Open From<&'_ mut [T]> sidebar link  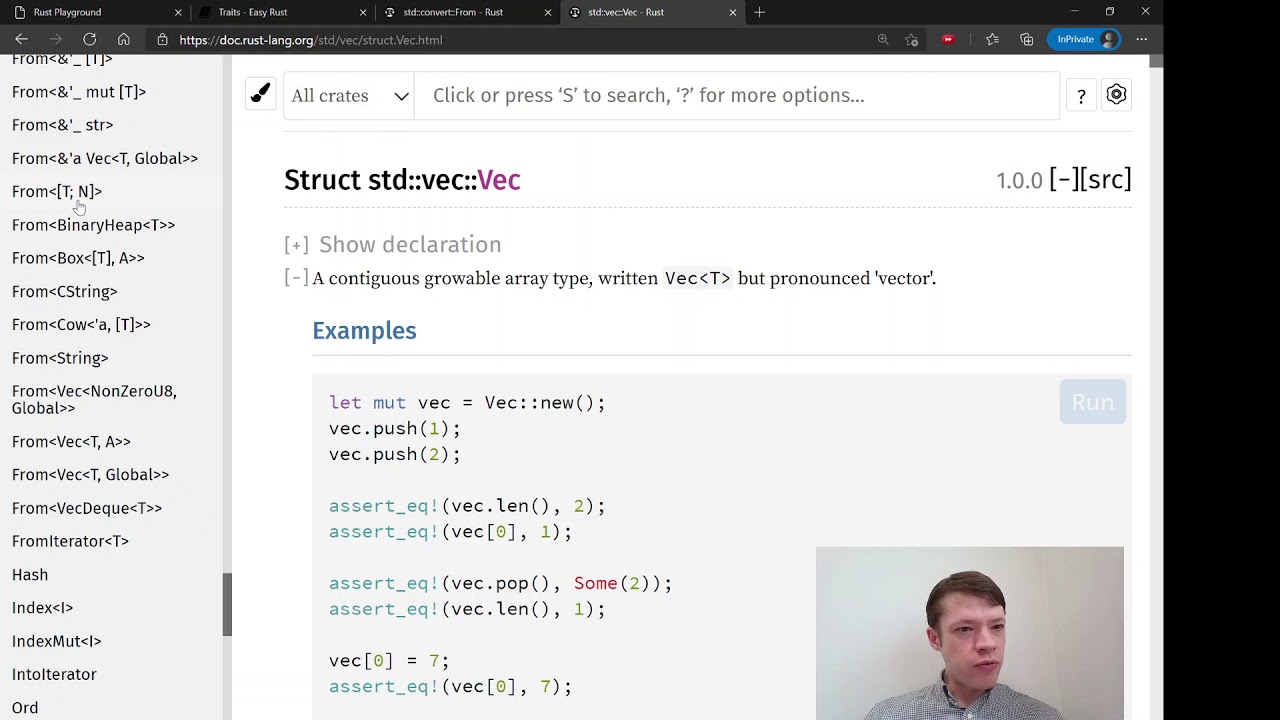coord(79,92)
